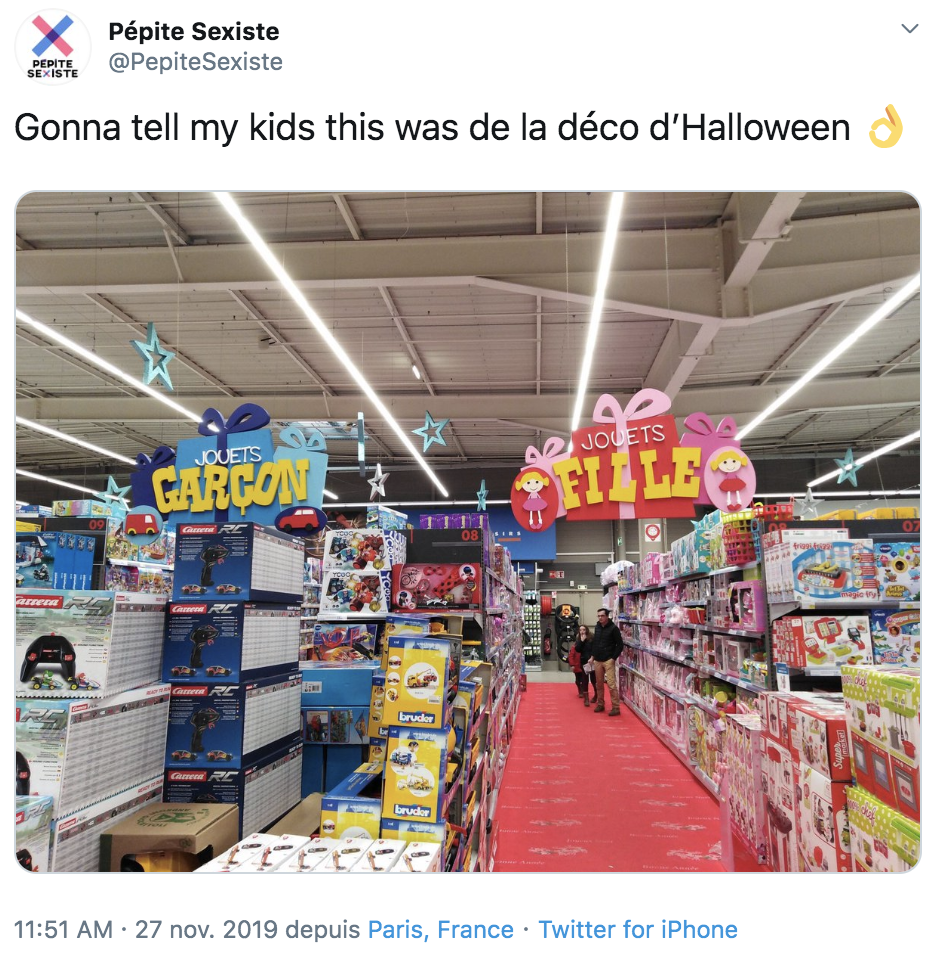Click the shoppers standing in the red aisle

pyautogui.click(x=596, y=661)
